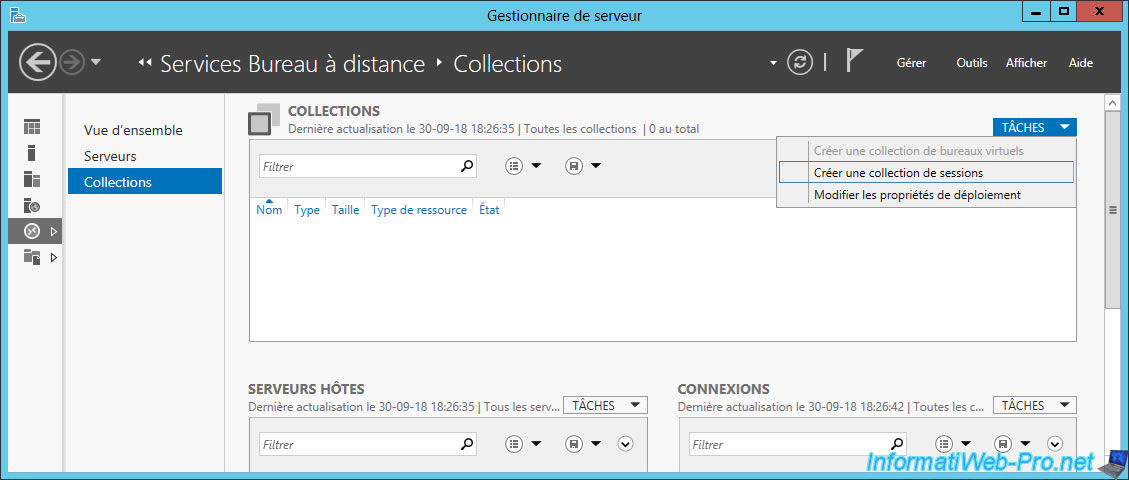Click the refresh icon in header
This screenshot has width=1129, height=480.
tap(799, 63)
